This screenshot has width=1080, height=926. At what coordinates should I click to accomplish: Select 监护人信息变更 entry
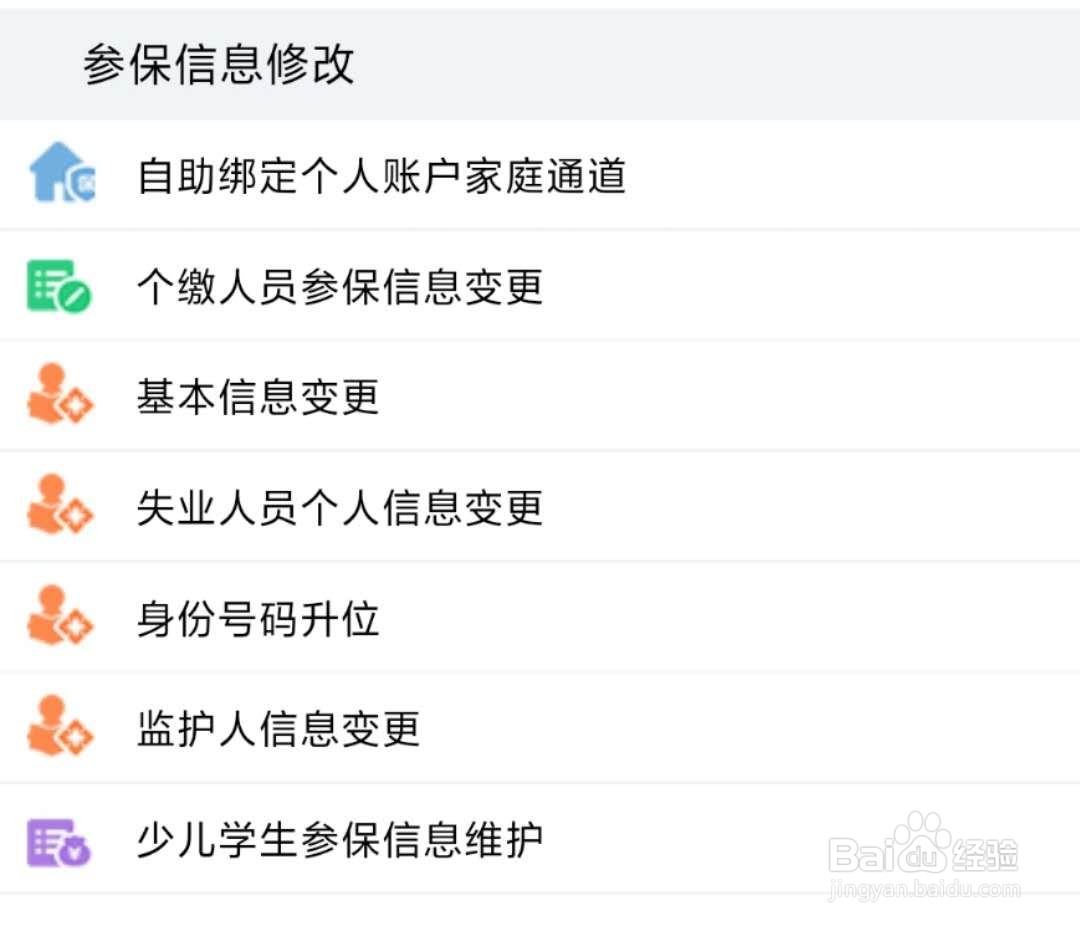click(x=278, y=729)
